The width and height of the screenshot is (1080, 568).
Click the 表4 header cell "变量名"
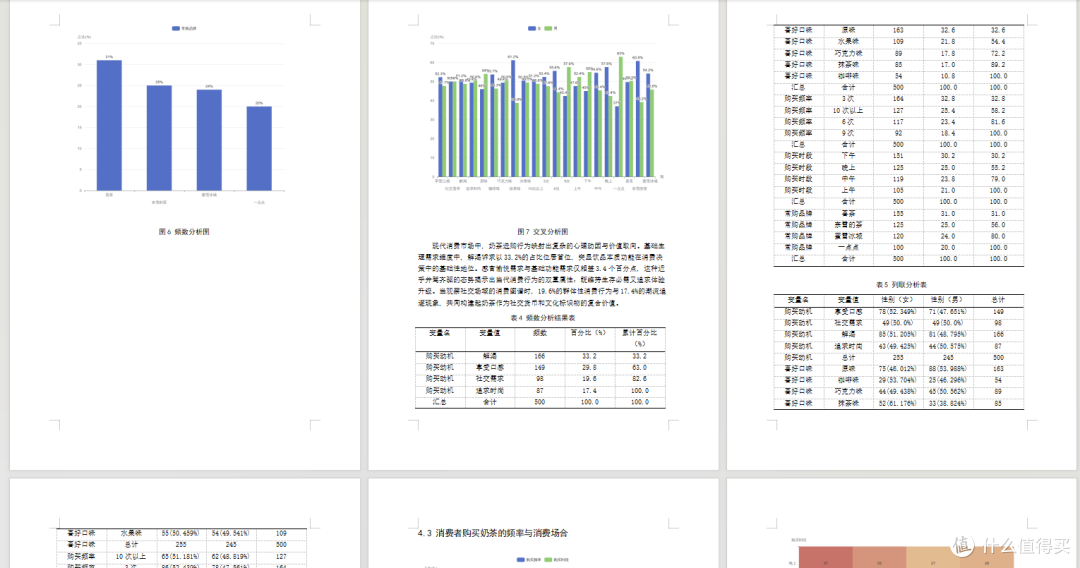tap(439, 333)
